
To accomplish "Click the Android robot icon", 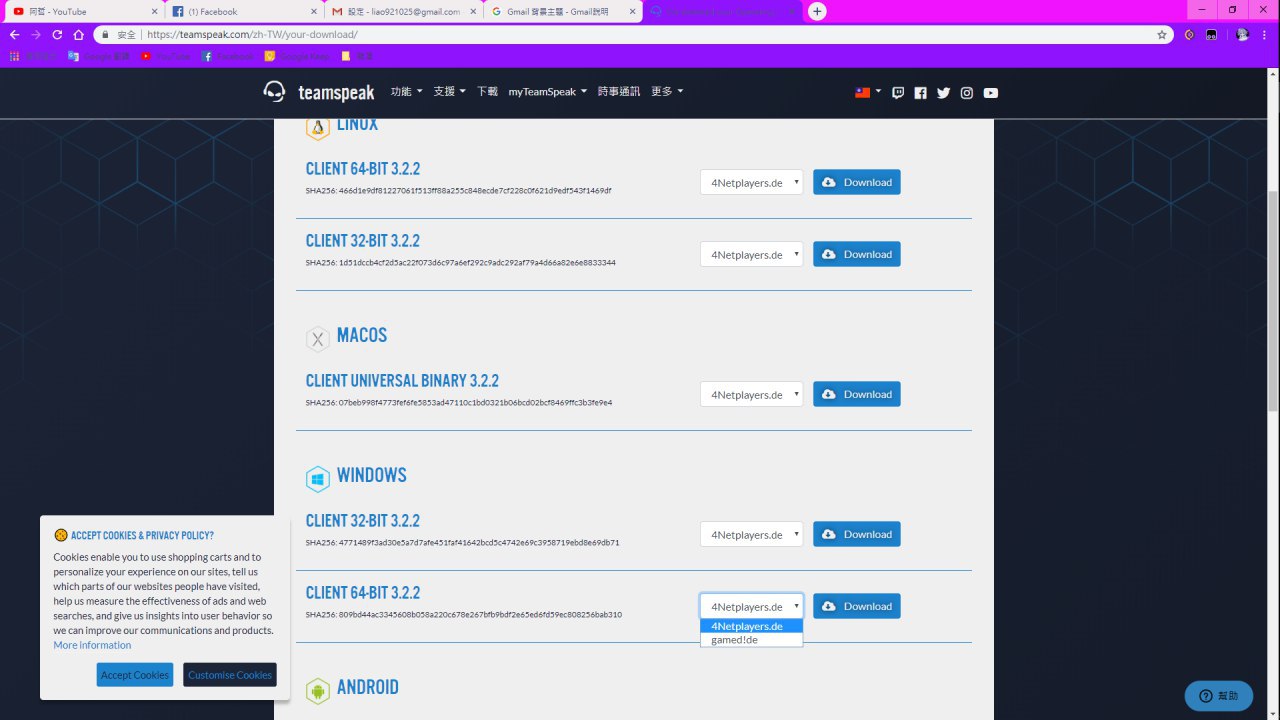I will pyautogui.click(x=317, y=691).
